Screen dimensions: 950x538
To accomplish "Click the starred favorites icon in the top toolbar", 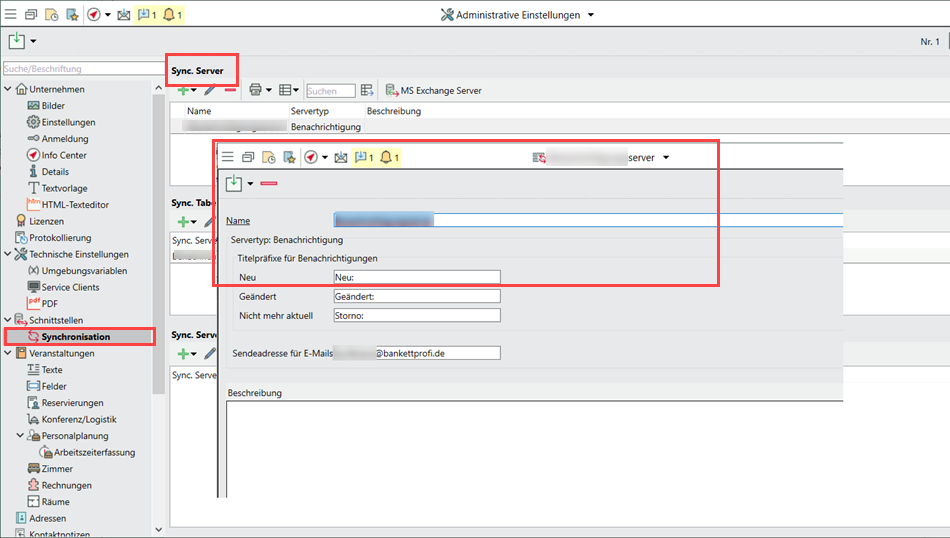I will [x=72, y=15].
